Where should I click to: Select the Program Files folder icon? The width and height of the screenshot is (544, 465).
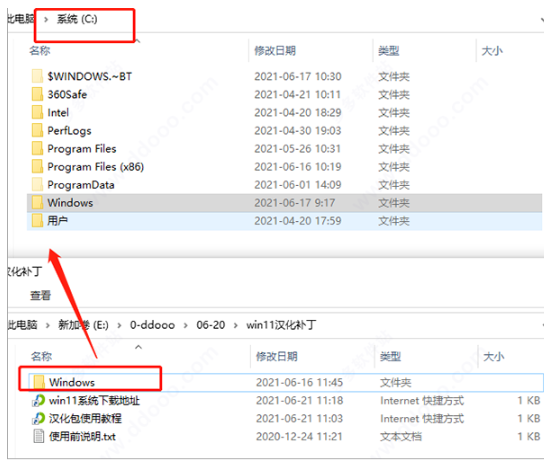[37, 148]
